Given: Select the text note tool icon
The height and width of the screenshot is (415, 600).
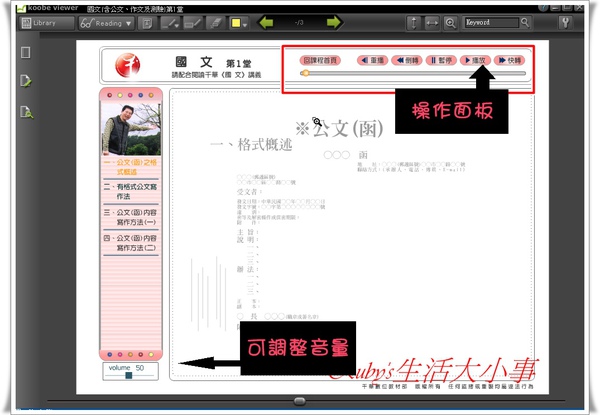Looking at the screenshot, I should click(146, 23).
